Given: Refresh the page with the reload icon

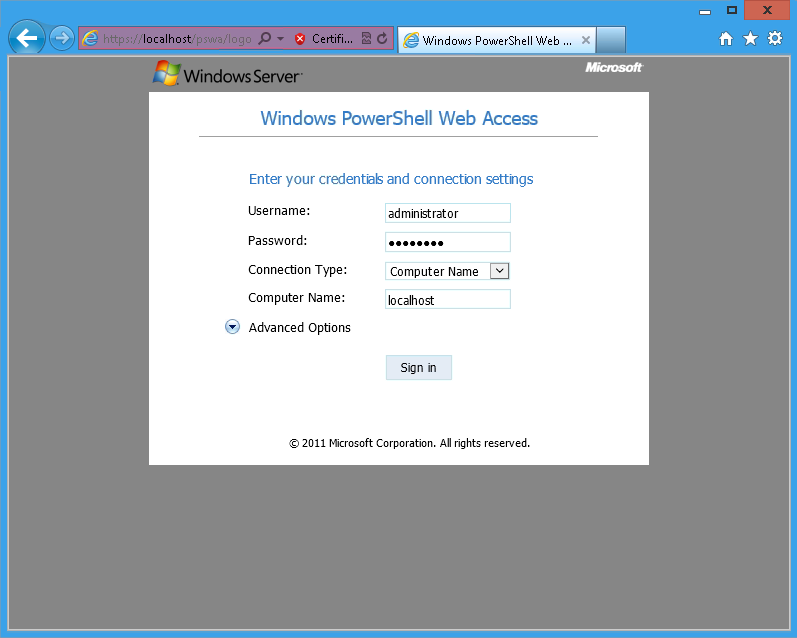Looking at the screenshot, I should point(383,39).
